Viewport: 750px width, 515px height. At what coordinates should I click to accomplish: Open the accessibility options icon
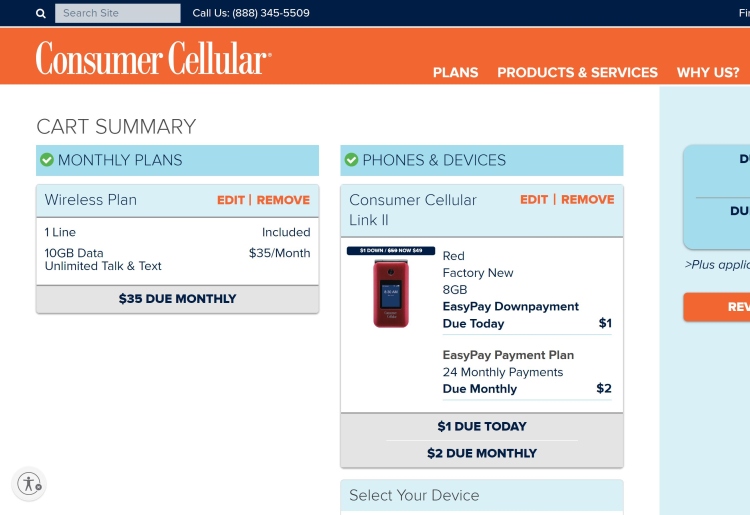(30, 484)
